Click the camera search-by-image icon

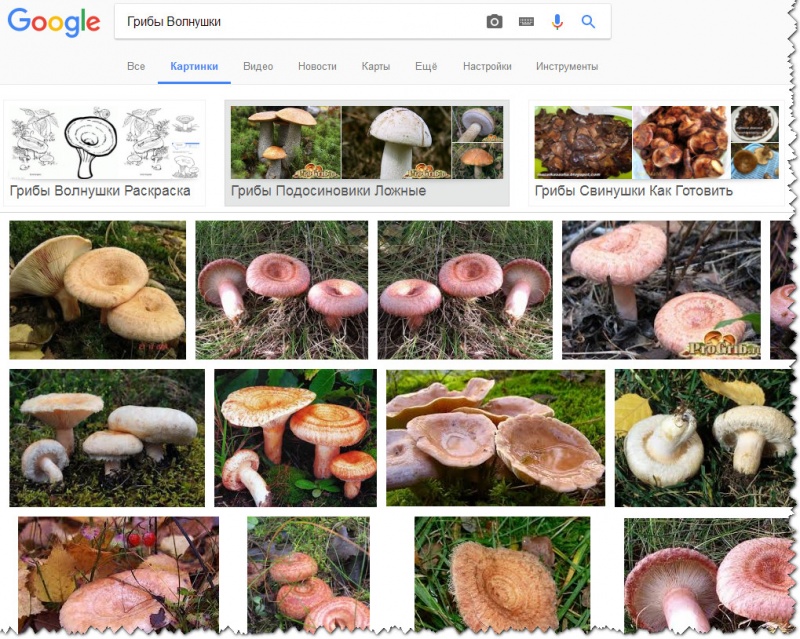494,21
